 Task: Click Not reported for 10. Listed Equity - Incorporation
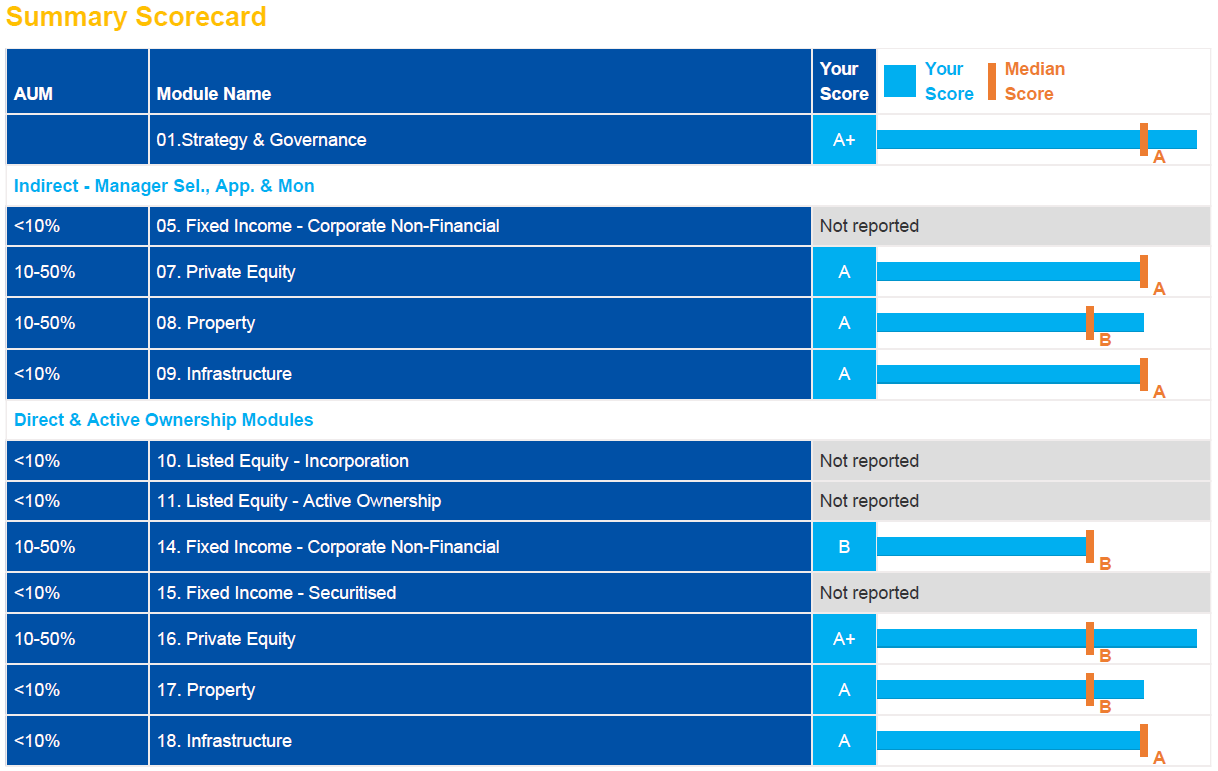point(869,461)
